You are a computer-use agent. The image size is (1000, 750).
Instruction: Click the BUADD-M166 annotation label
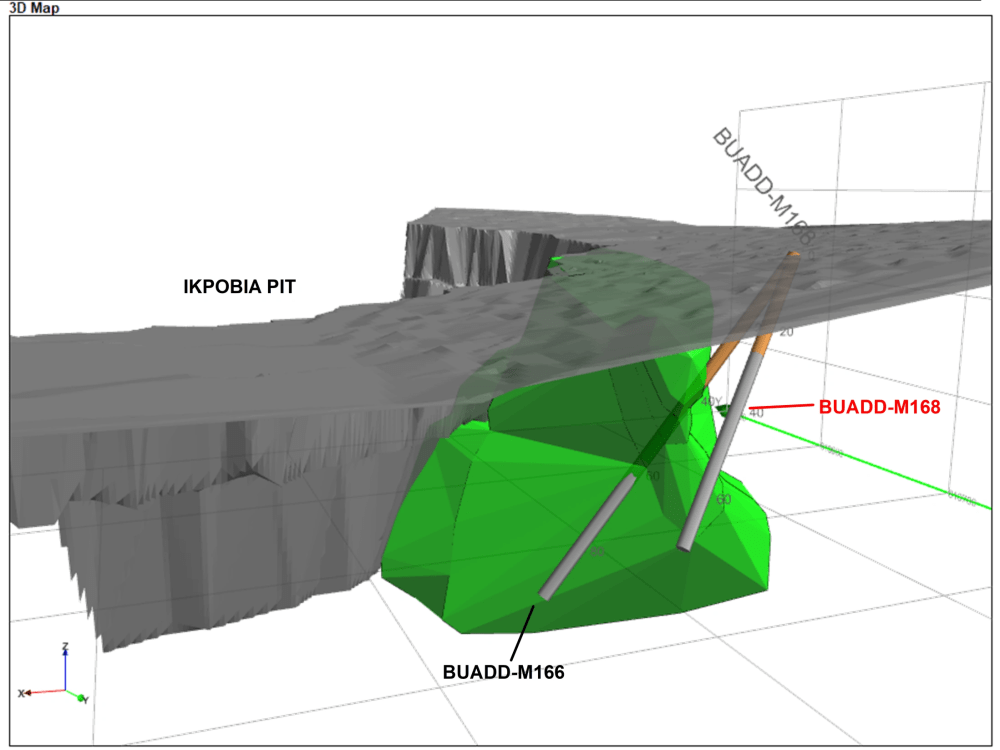pos(505,673)
